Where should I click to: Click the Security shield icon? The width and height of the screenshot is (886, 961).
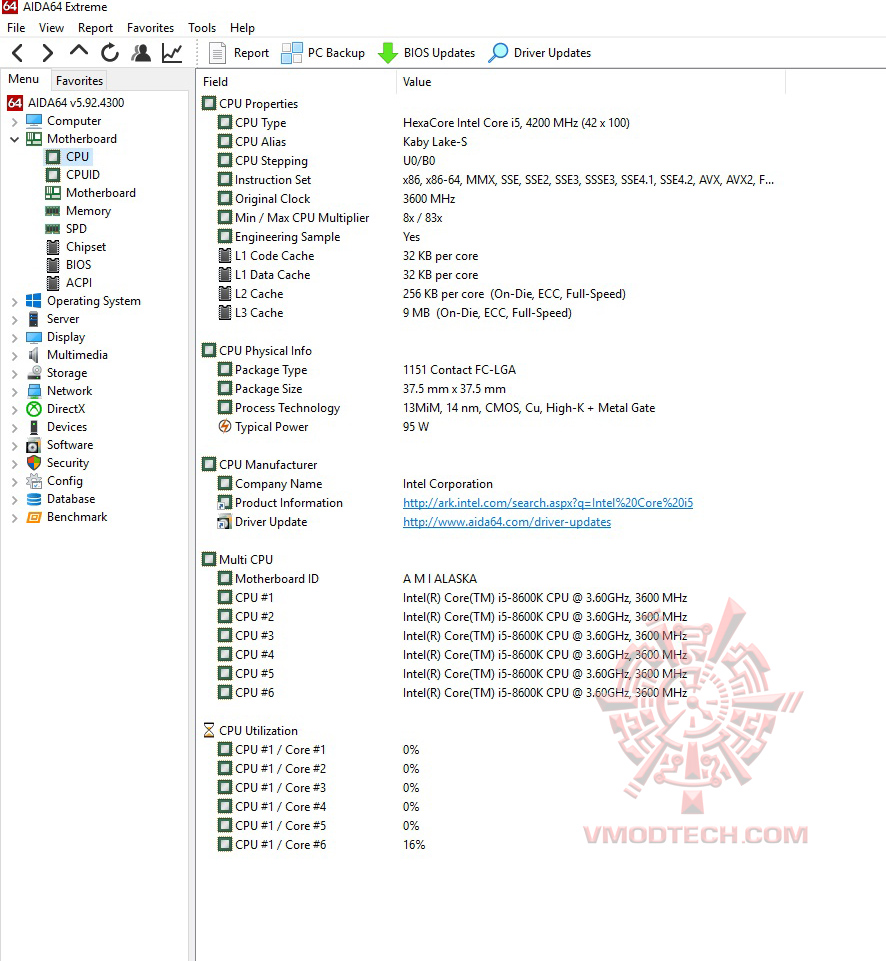34,463
